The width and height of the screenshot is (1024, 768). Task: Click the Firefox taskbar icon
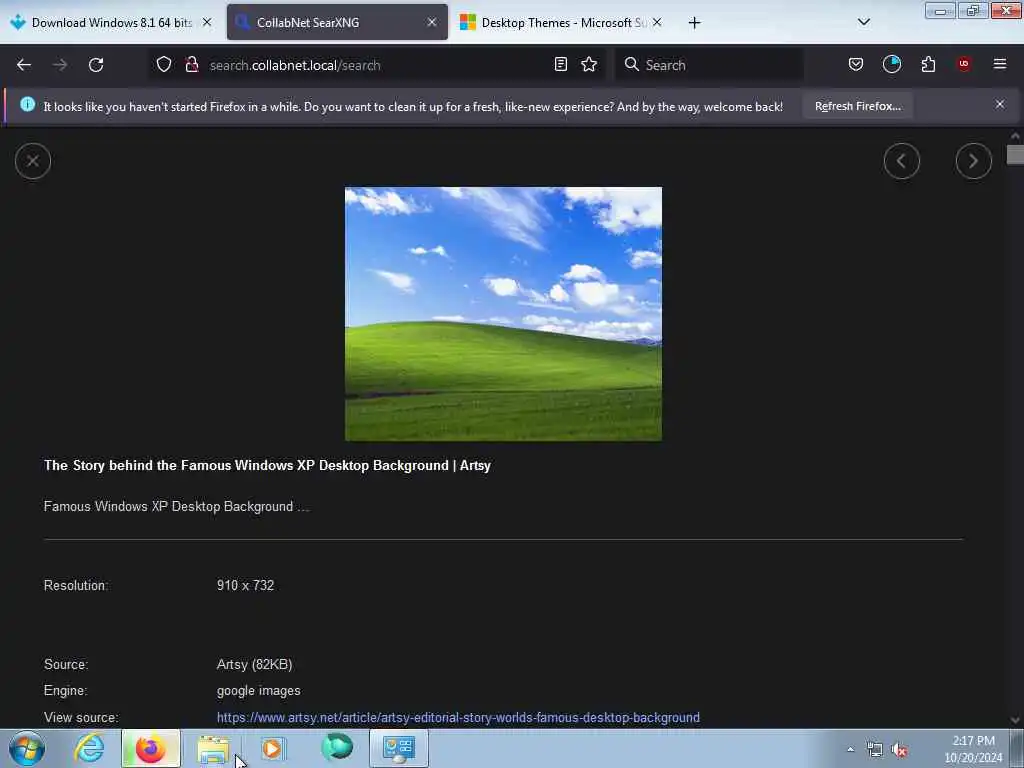point(151,748)
